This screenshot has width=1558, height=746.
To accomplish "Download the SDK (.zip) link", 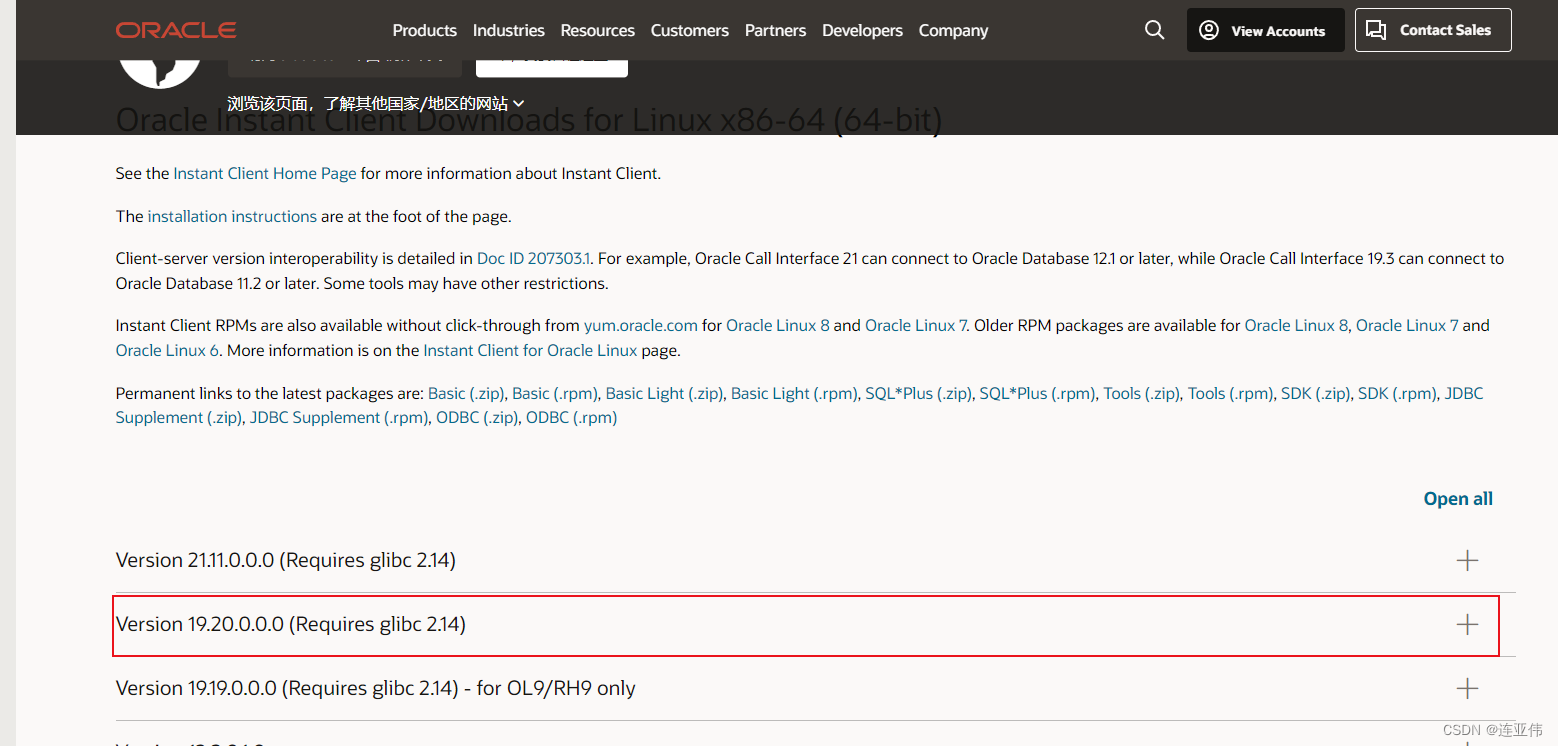I will 1315,393.
